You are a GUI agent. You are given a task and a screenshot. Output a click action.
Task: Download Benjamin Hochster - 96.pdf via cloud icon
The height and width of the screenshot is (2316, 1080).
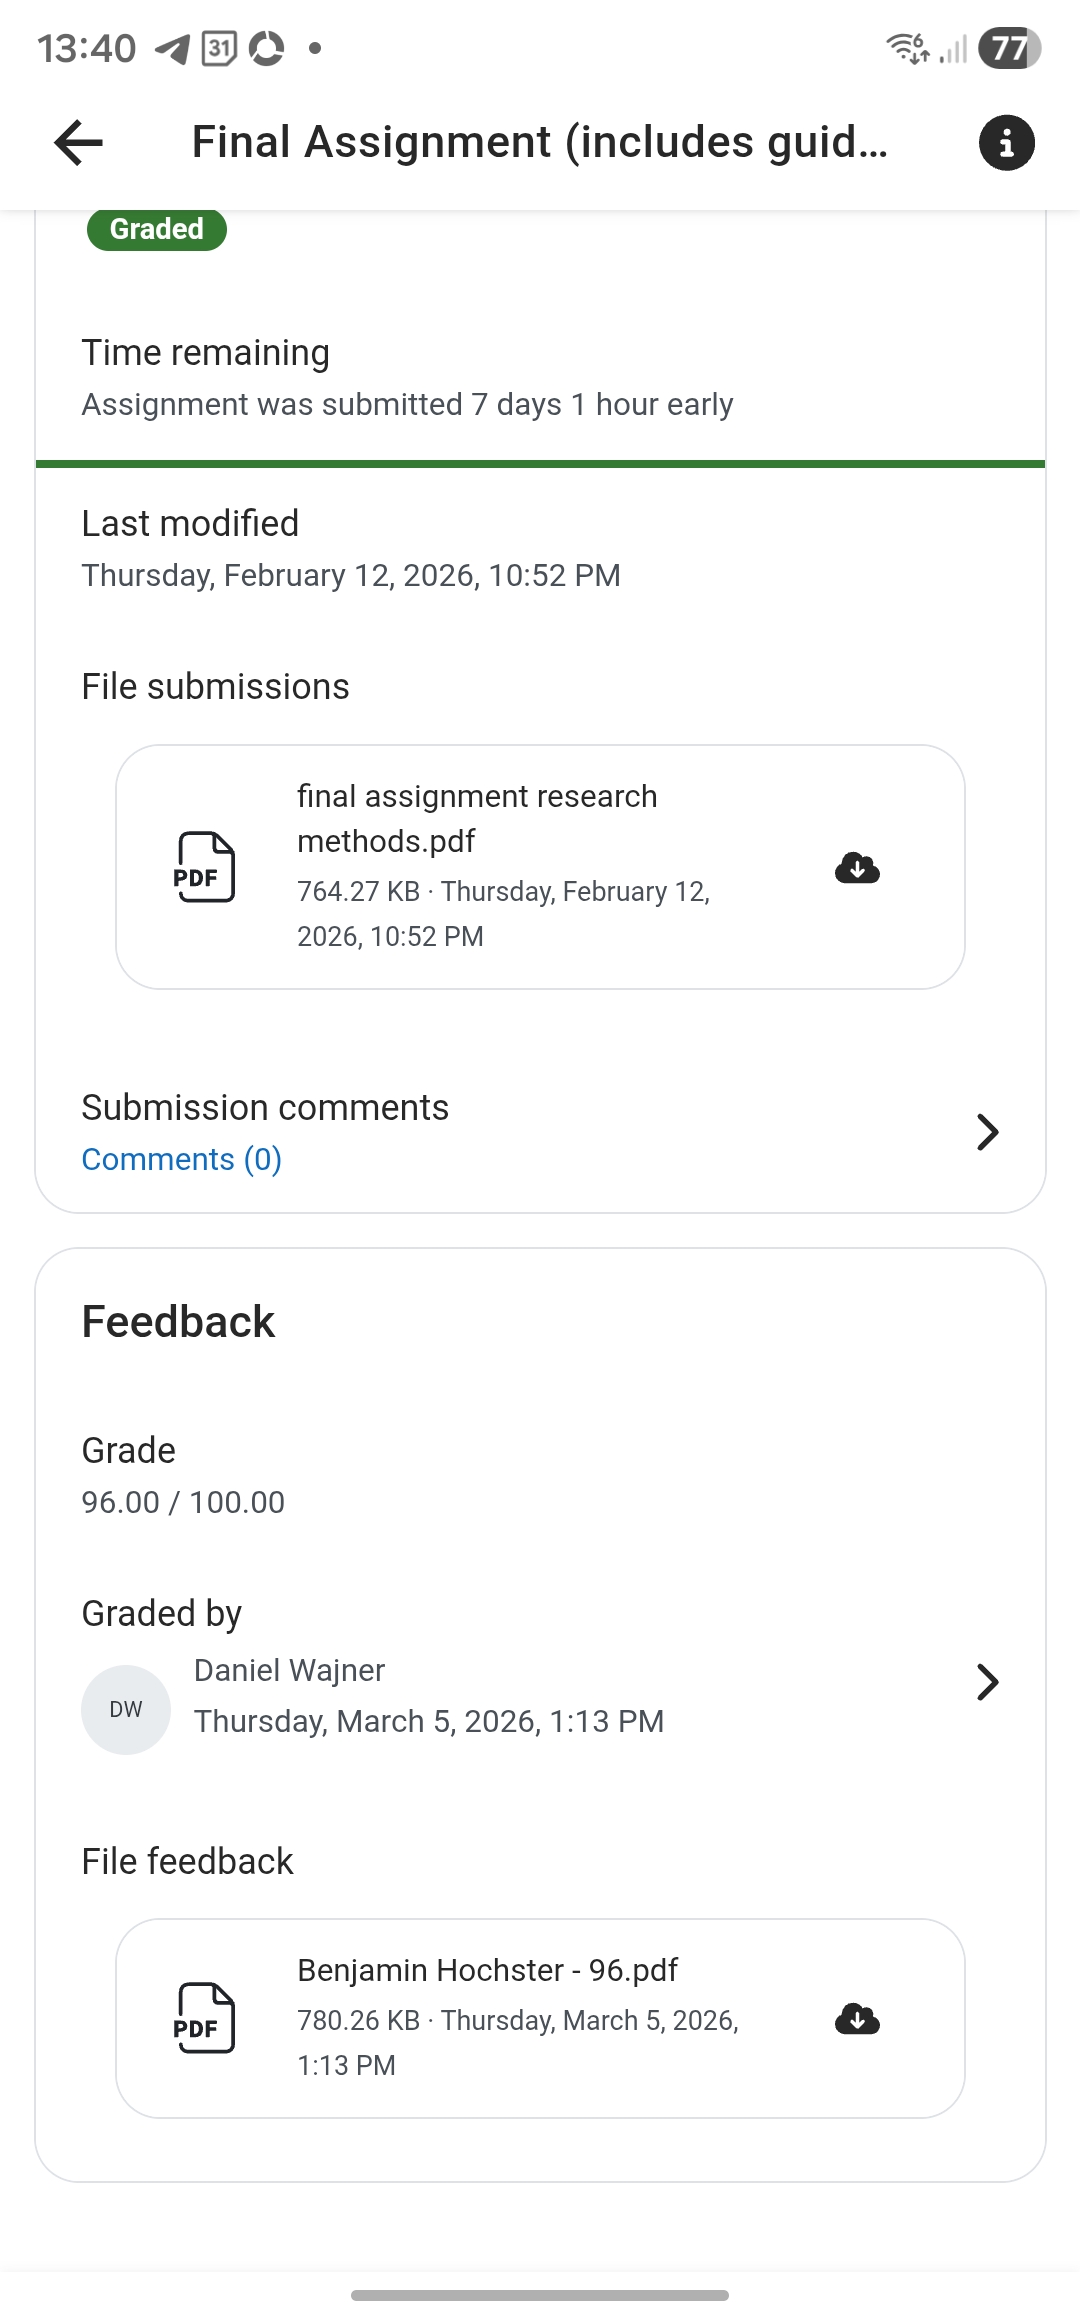click(857, 2019)
